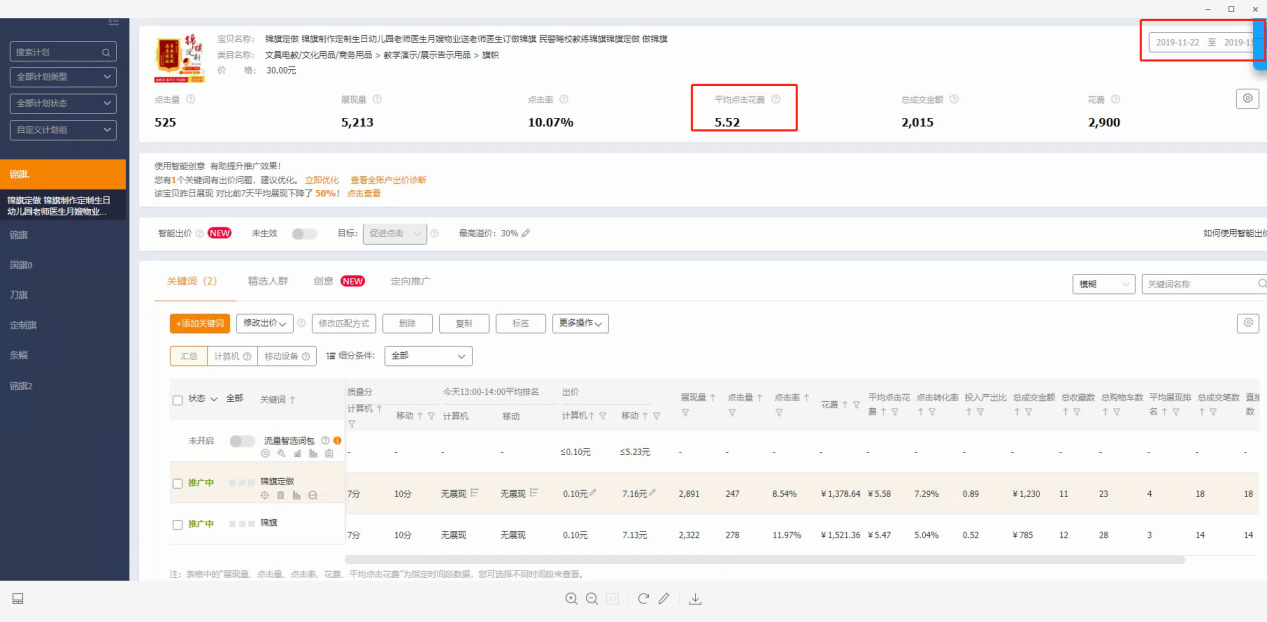Viewport: 1267px width, 622px height.
Task: Open the 细分条件 全部 dropdown
Action: (x=428, y=356)
